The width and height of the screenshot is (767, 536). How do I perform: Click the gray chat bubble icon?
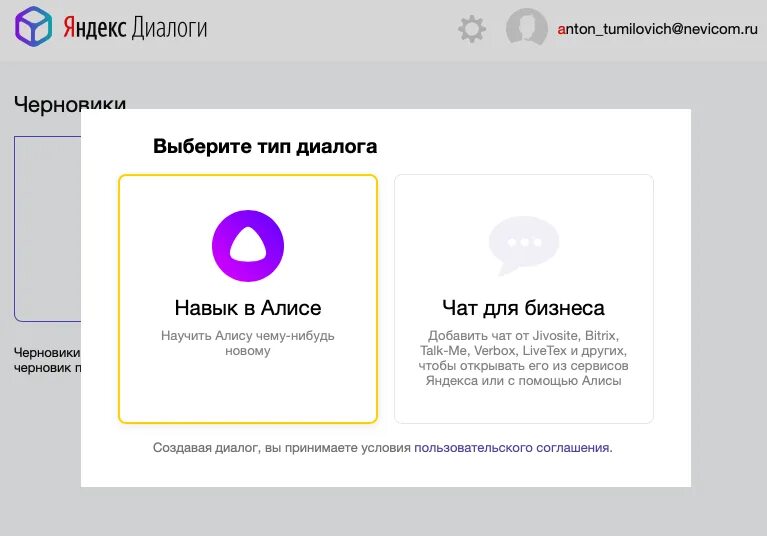pyautogui.click(x=523, y=246)
